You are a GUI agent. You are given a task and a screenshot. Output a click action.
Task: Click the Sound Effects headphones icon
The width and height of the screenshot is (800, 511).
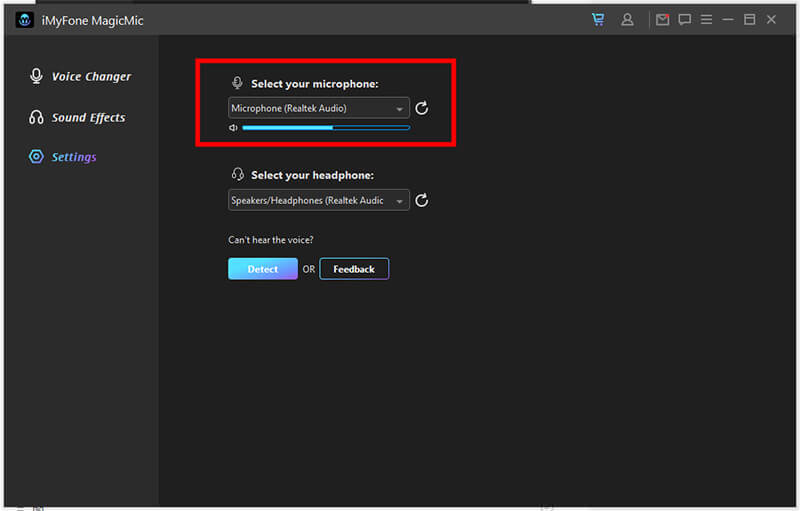coord(36,117)
